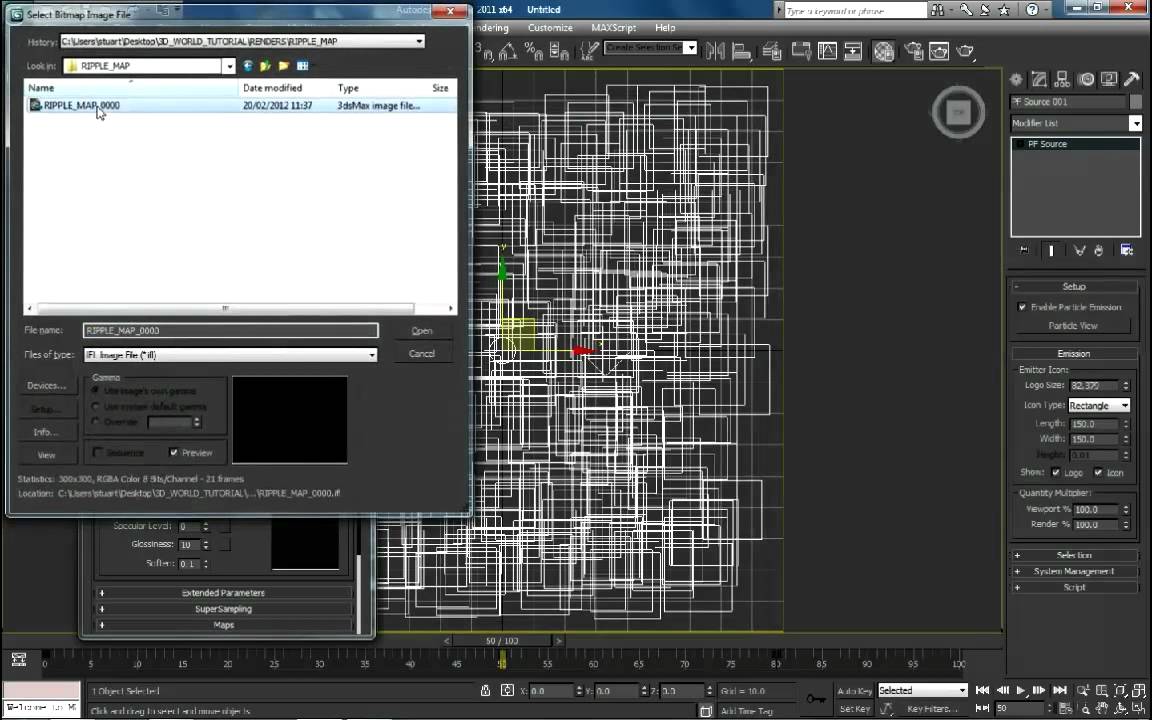
Task: Click the File name input field
Action: [231, 331]
